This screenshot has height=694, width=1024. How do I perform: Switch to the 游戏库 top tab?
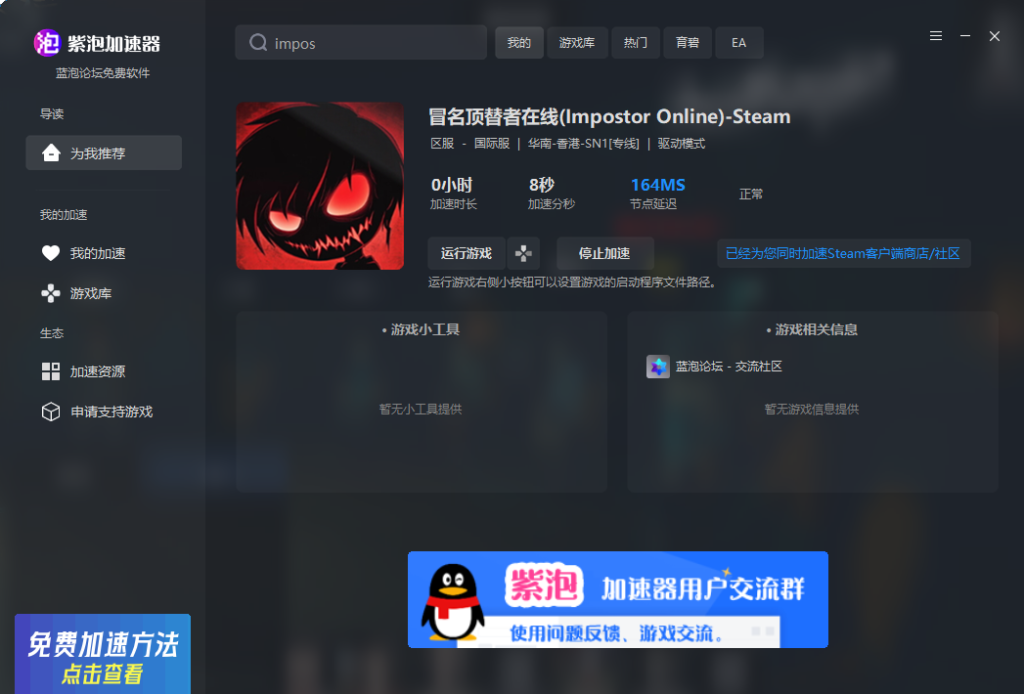pos(577,43)
